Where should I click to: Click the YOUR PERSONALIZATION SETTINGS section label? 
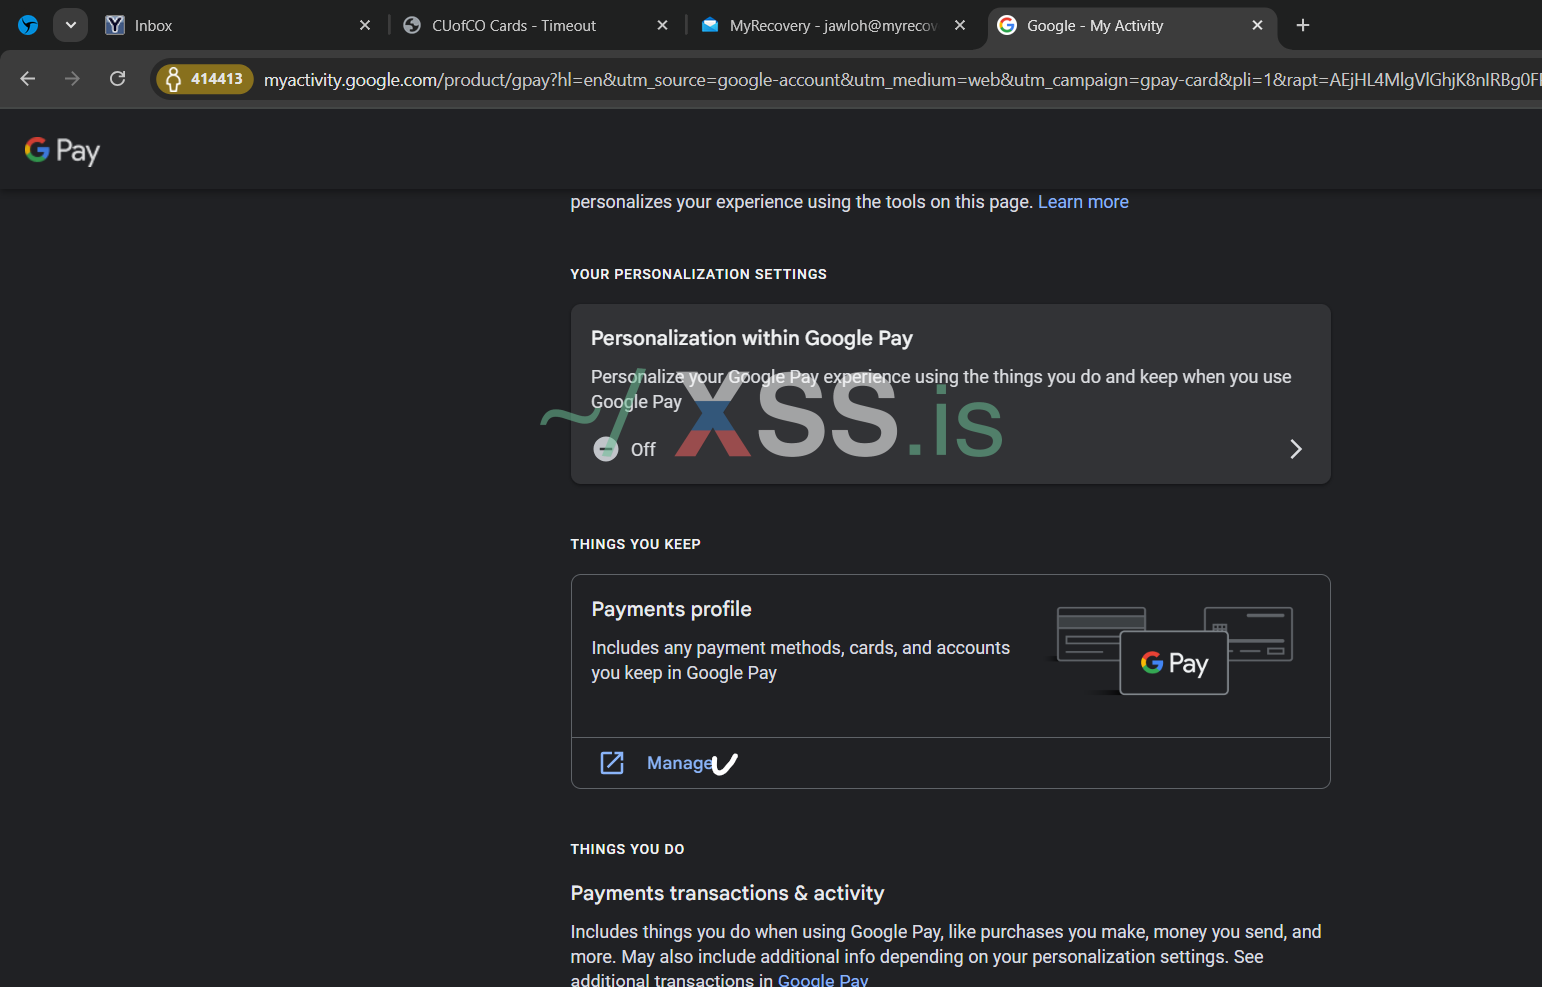point(698,274)
